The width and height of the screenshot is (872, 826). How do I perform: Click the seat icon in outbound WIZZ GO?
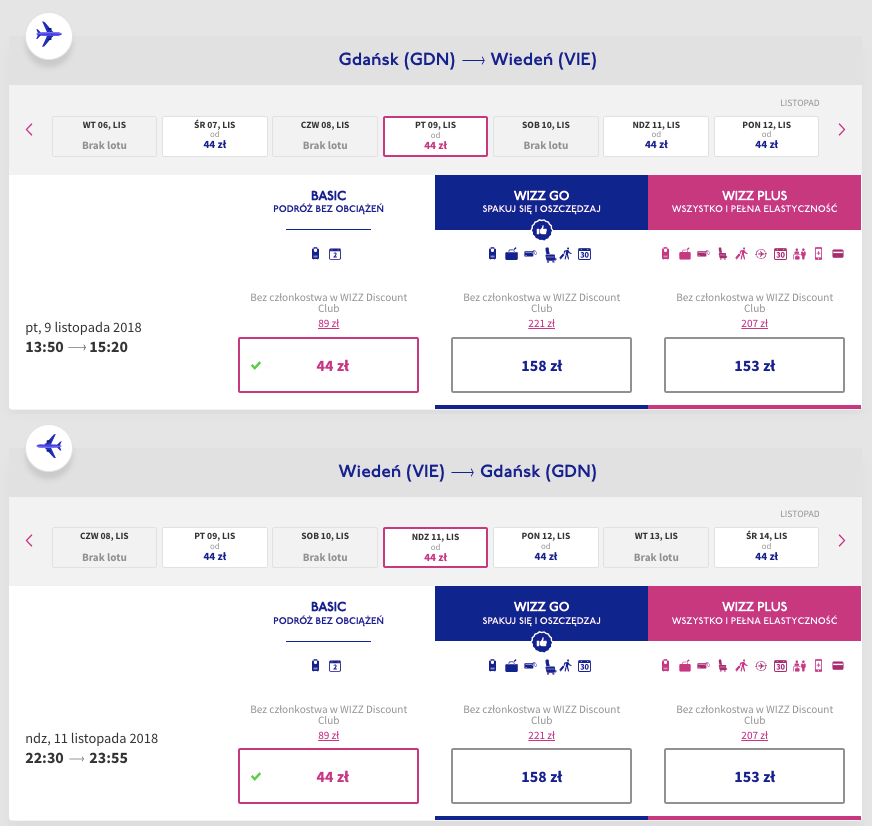click(550, 254)
